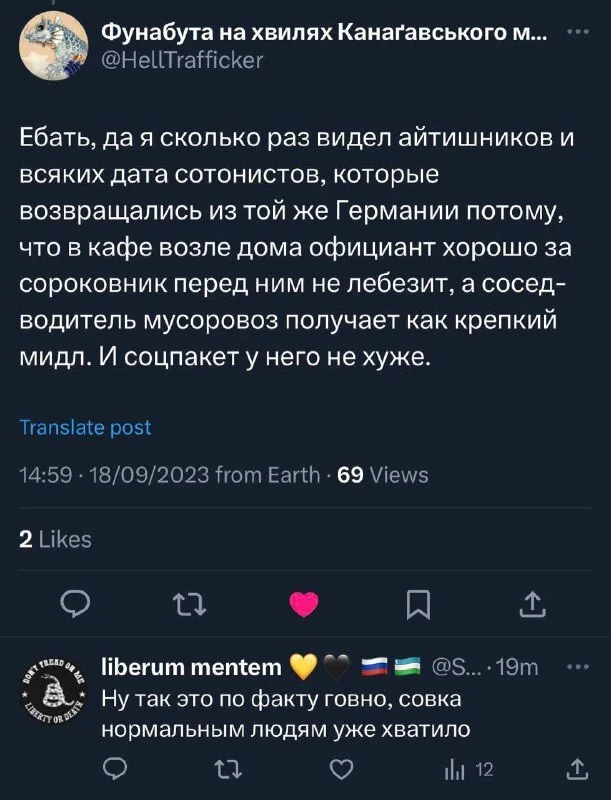Image resolution: width=611 pixels, height=800 pixels.
Task: Open the liberum mentem display name
Action: (191, 667)
